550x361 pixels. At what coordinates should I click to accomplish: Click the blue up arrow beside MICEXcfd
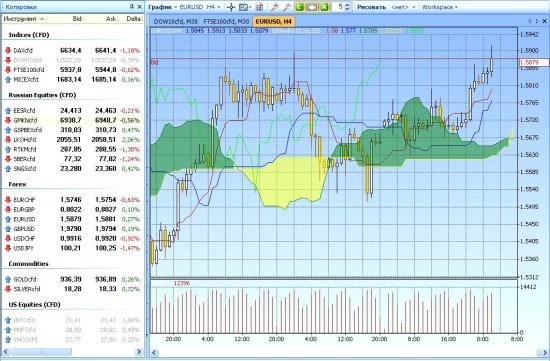pyautogui.click(x=8, y=80)
